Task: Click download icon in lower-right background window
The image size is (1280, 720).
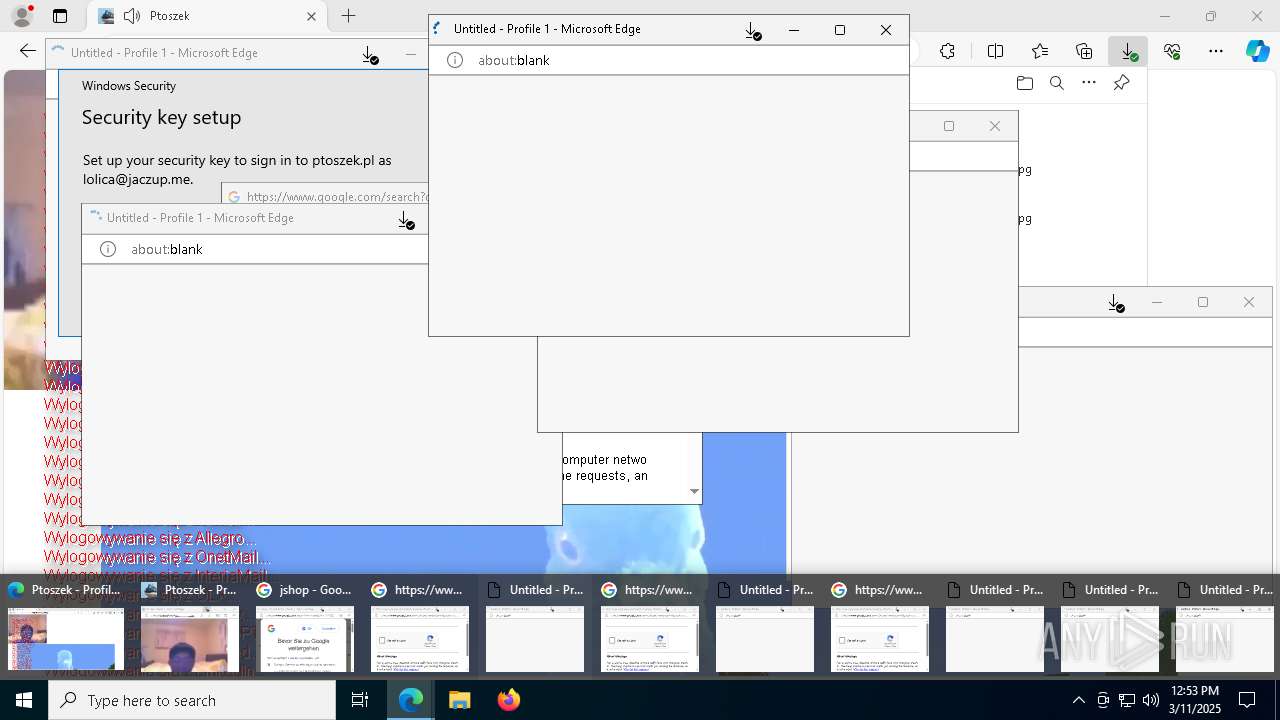Action: point(1116,303)
